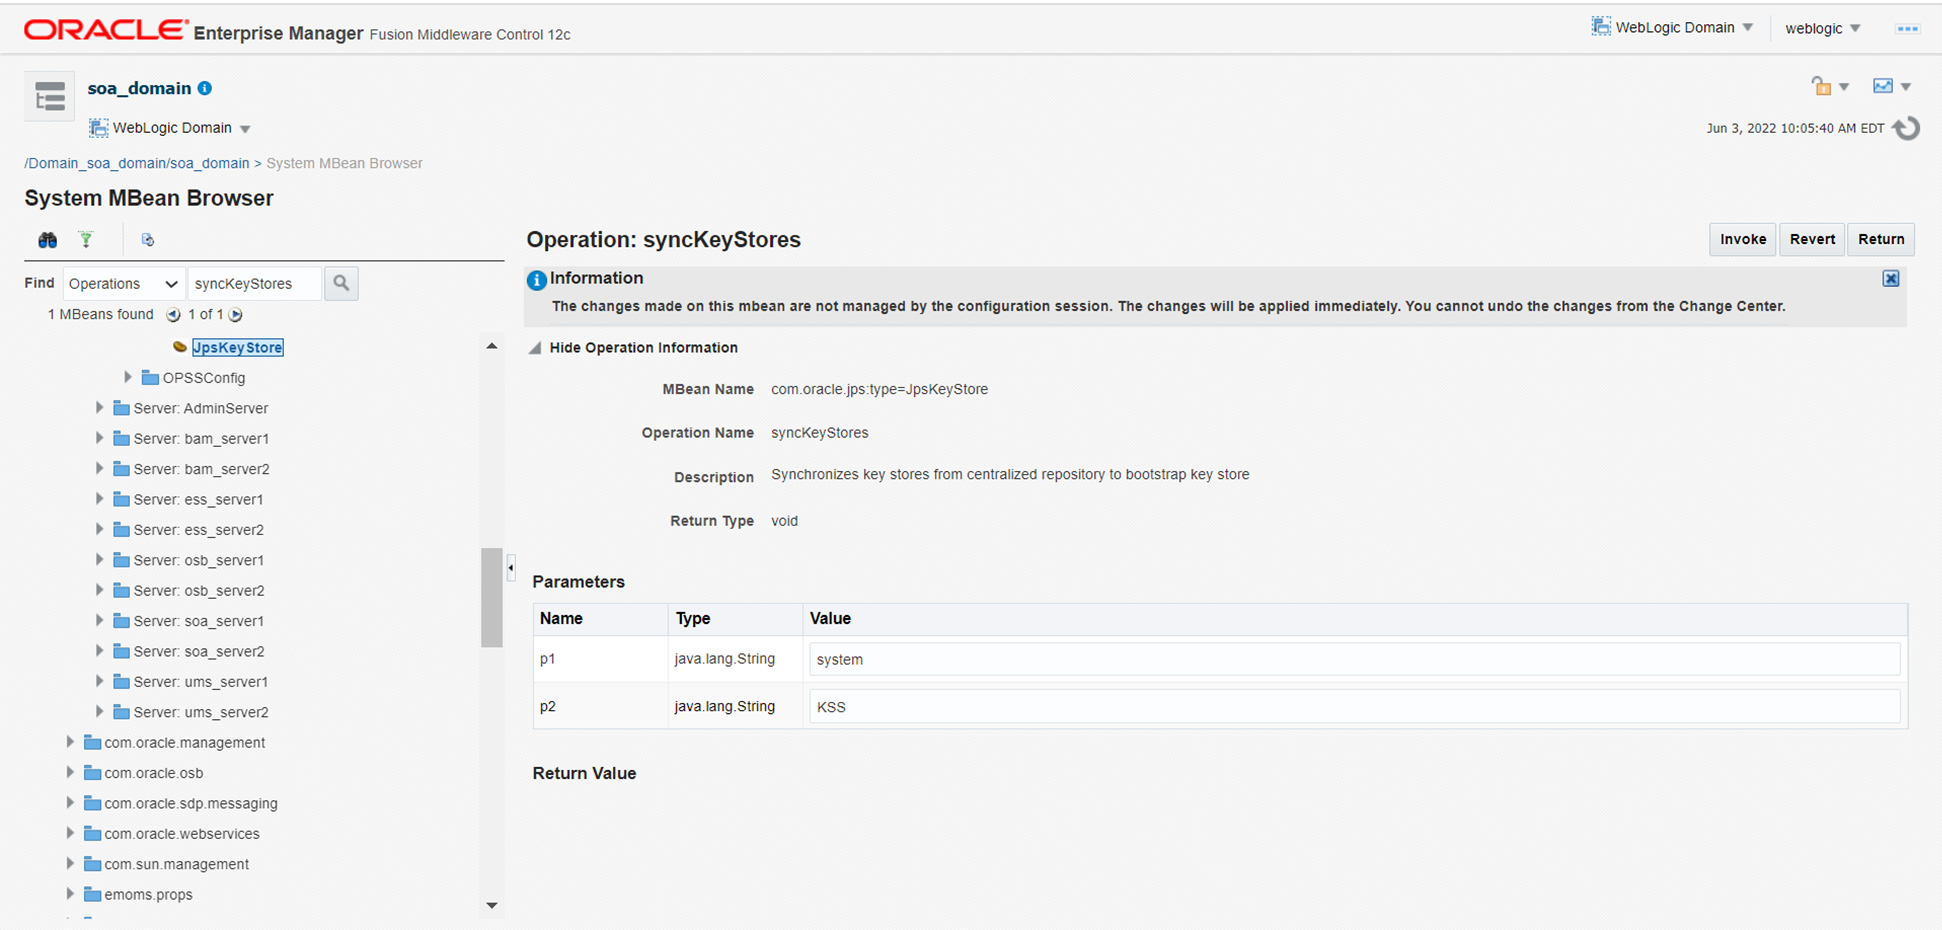Go to next MBean result arrow
Viewport: 1942px width, 930px height.
236,315
